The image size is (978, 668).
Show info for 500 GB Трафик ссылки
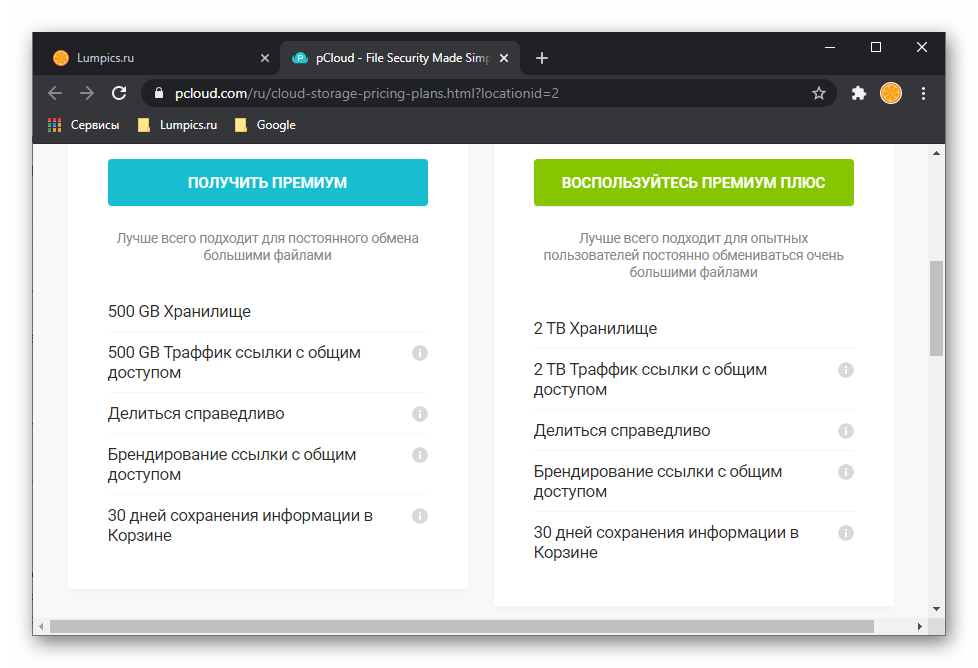point(420,353)
